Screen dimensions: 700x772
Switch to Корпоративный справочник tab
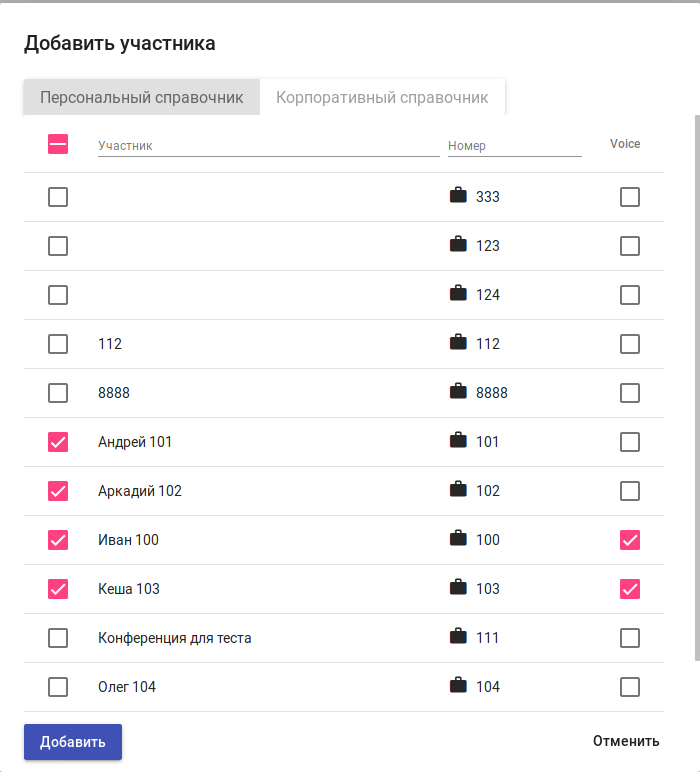tap(382, 98)
